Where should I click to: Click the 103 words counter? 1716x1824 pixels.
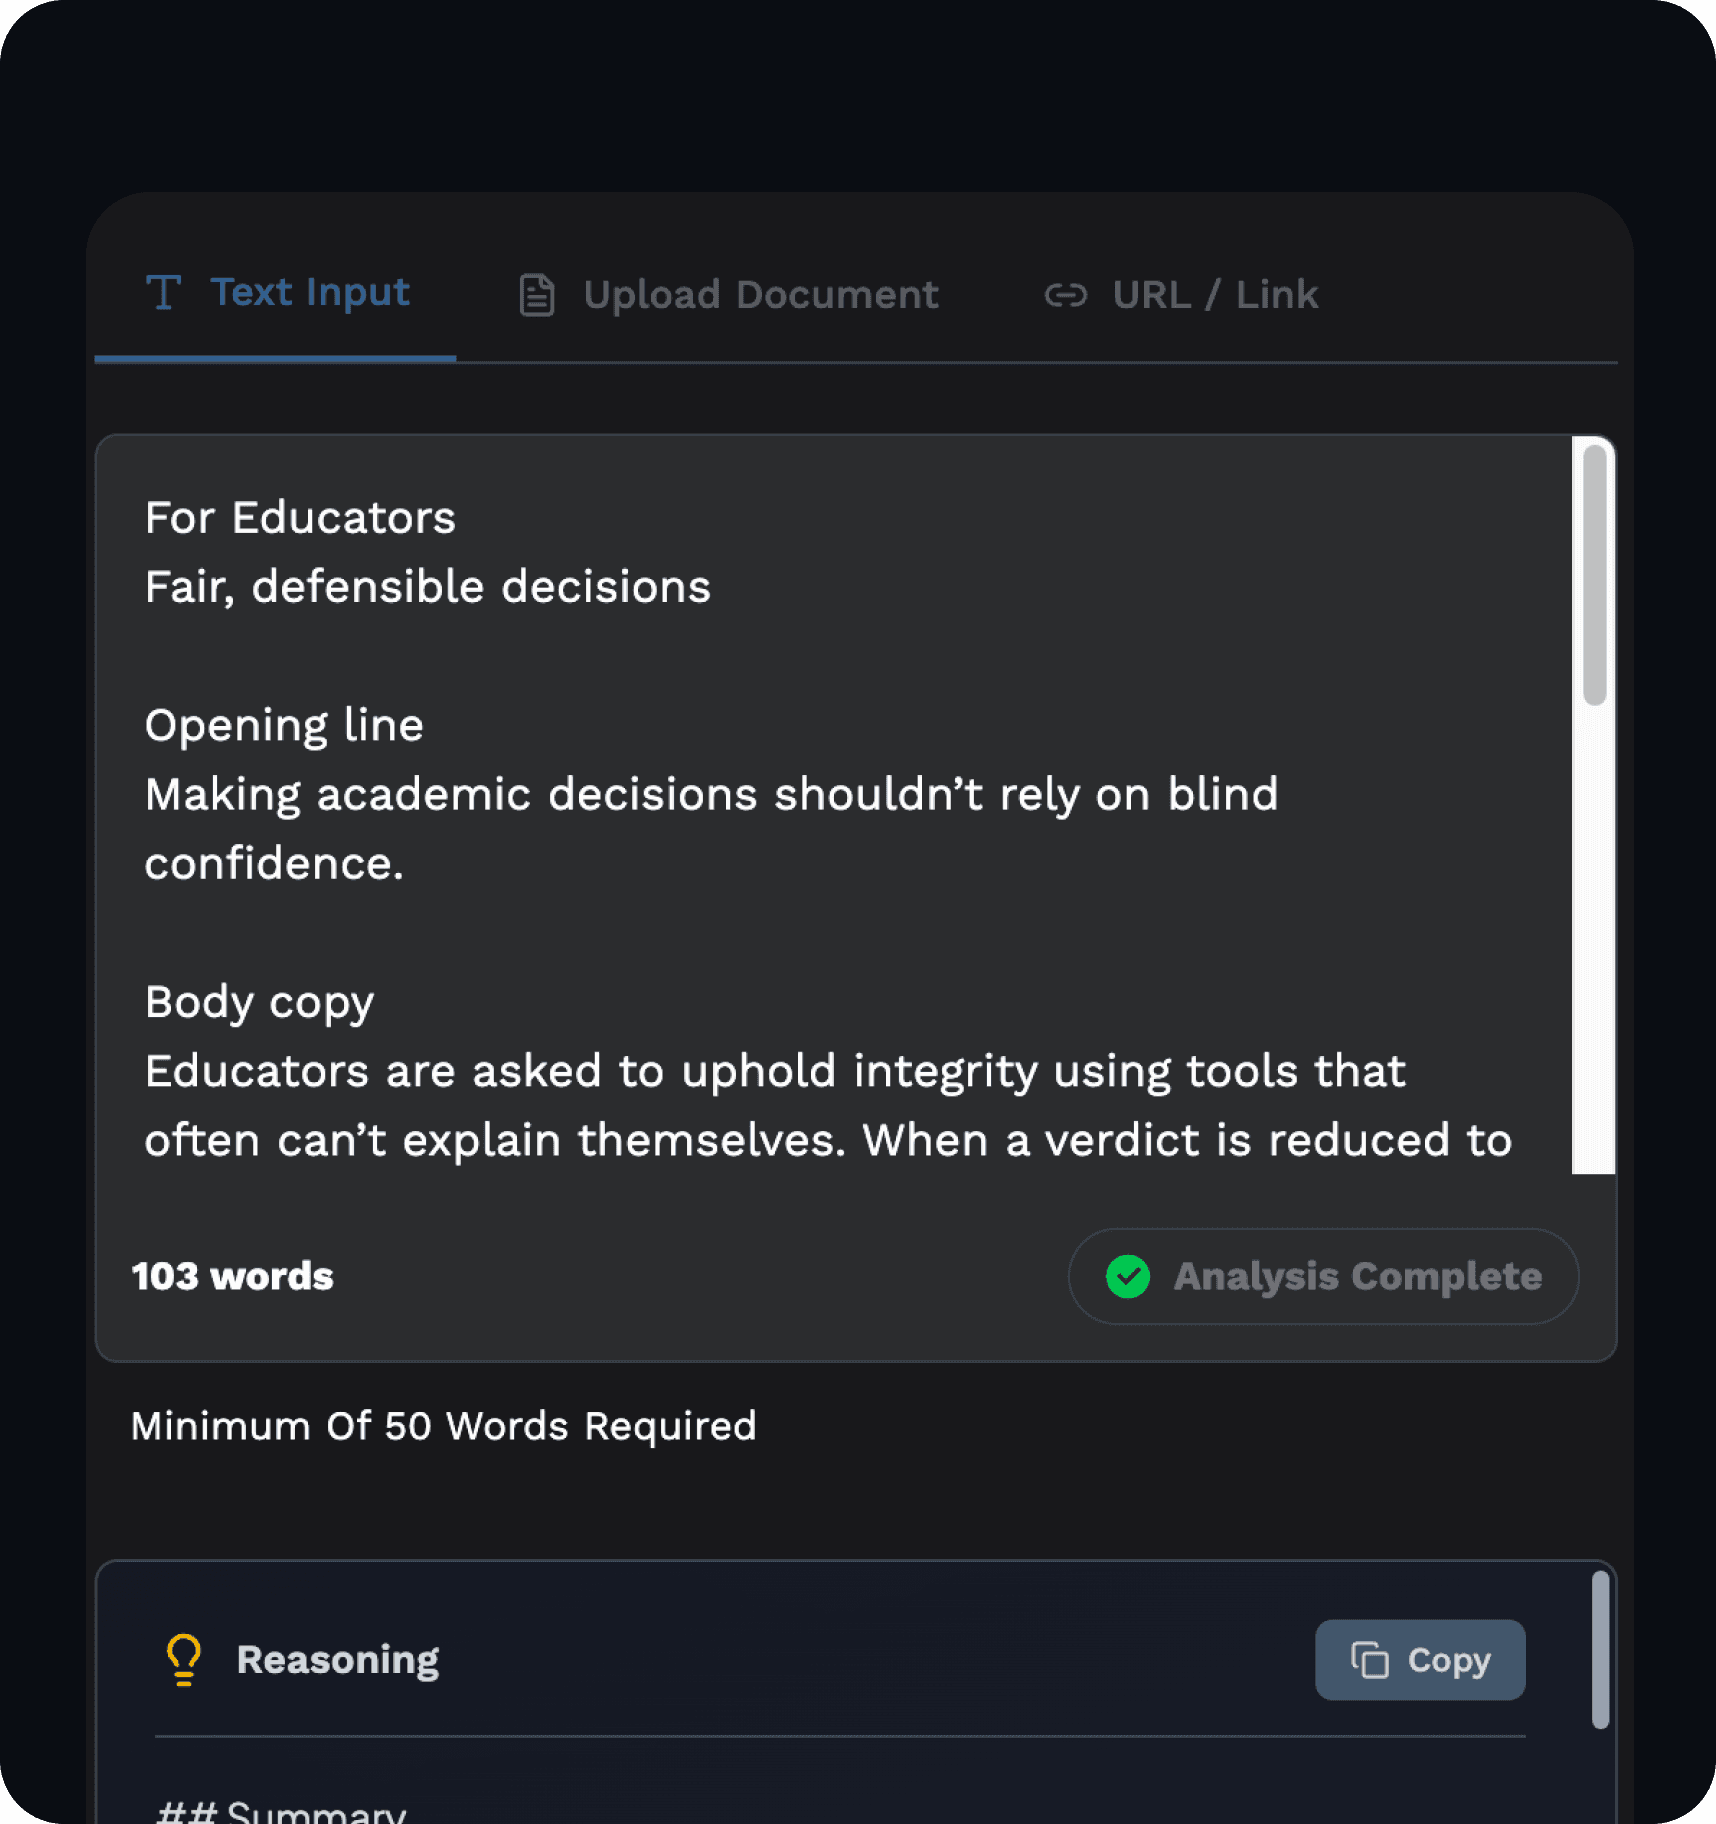232,1276
